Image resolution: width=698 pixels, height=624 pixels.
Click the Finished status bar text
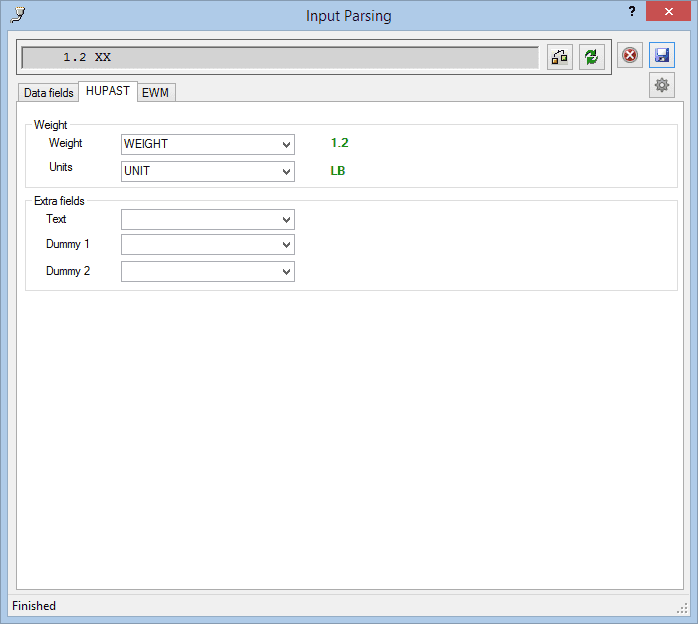(x=34, y=606)
